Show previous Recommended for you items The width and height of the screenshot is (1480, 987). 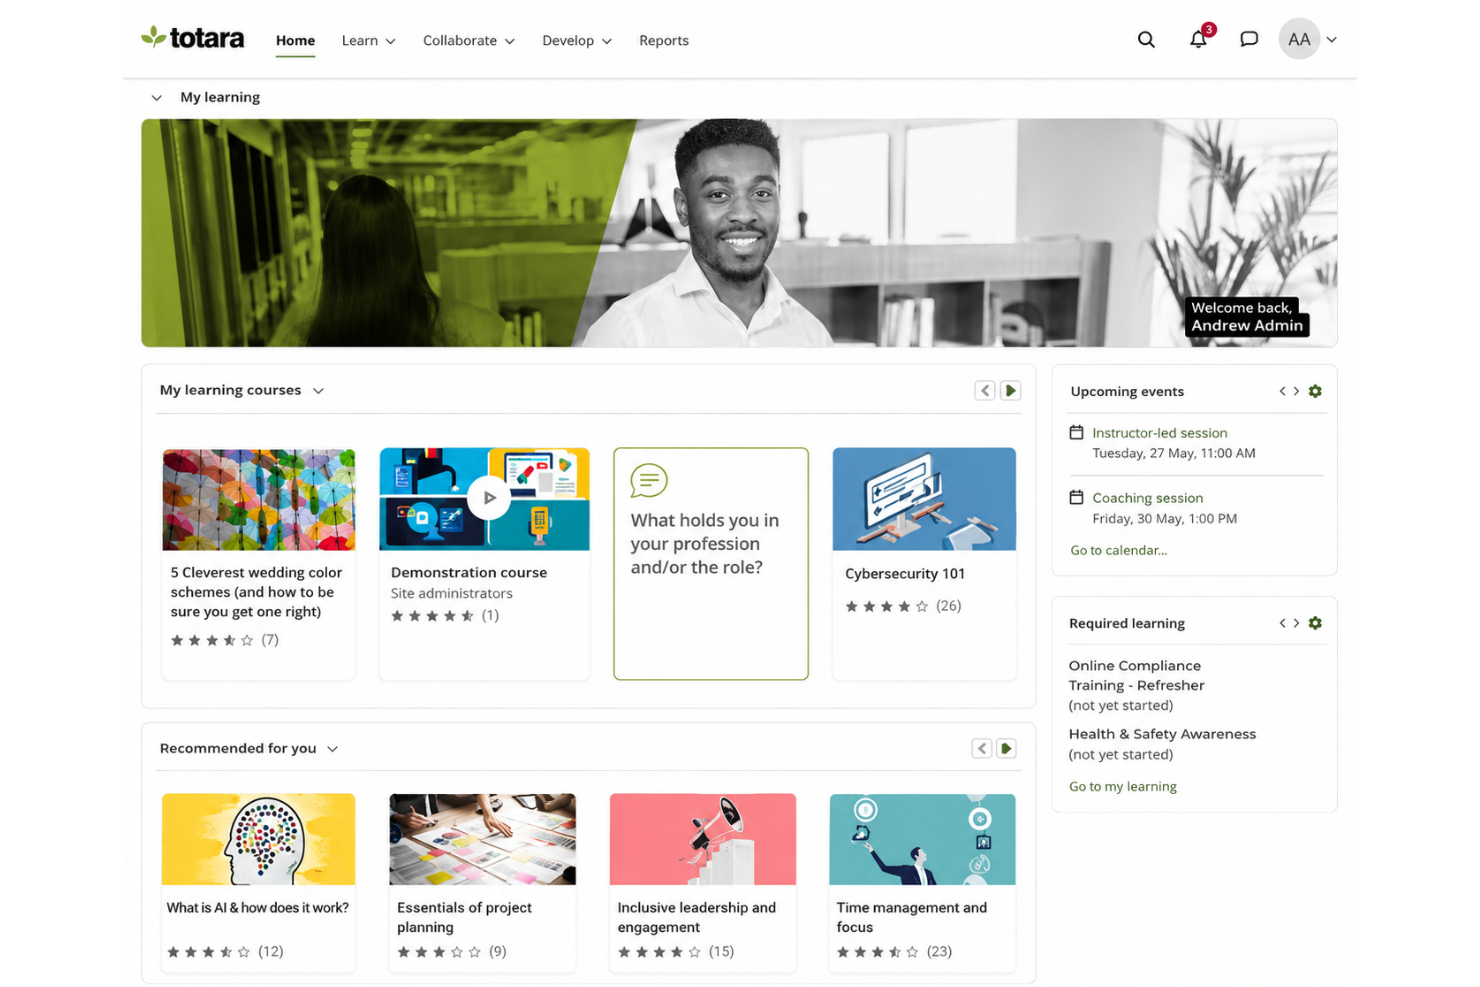[x=982, y=748]
